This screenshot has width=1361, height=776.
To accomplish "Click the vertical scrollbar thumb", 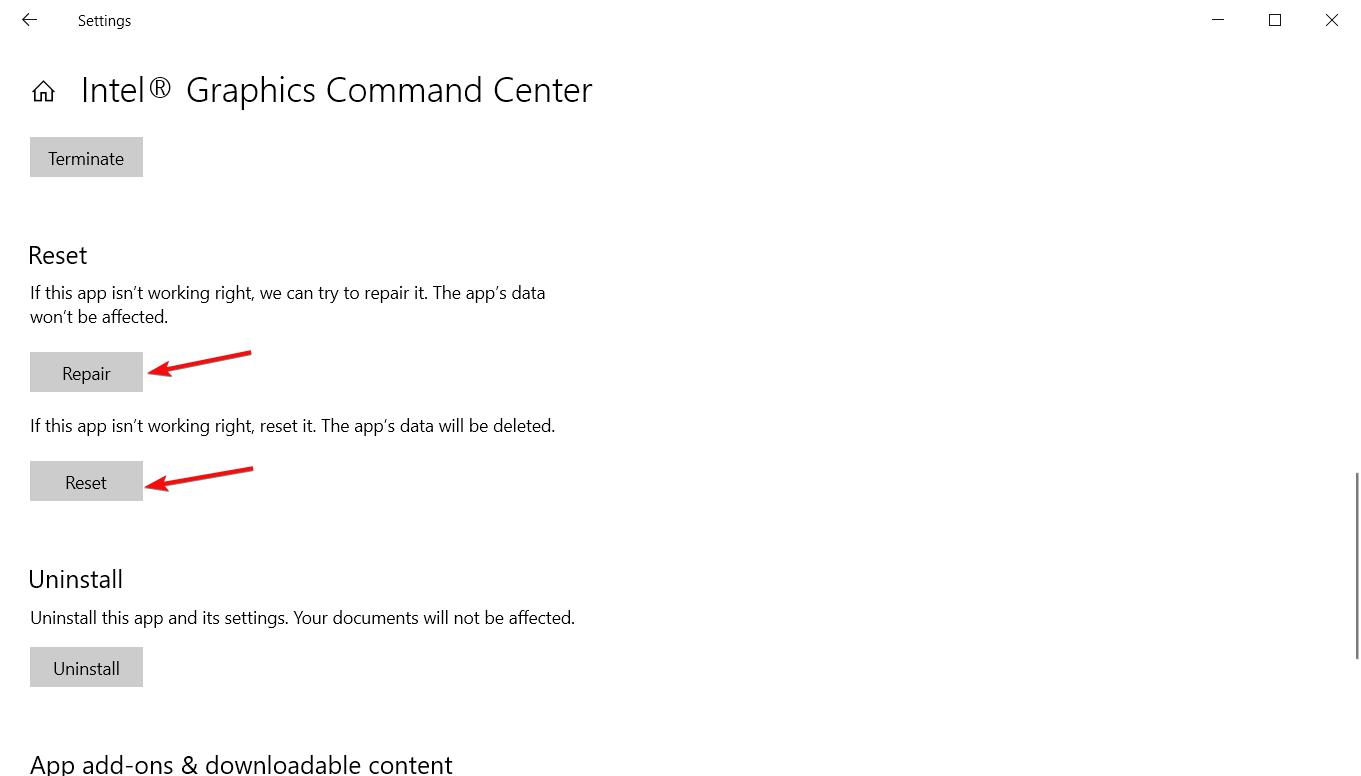I will coord(1356,565).
